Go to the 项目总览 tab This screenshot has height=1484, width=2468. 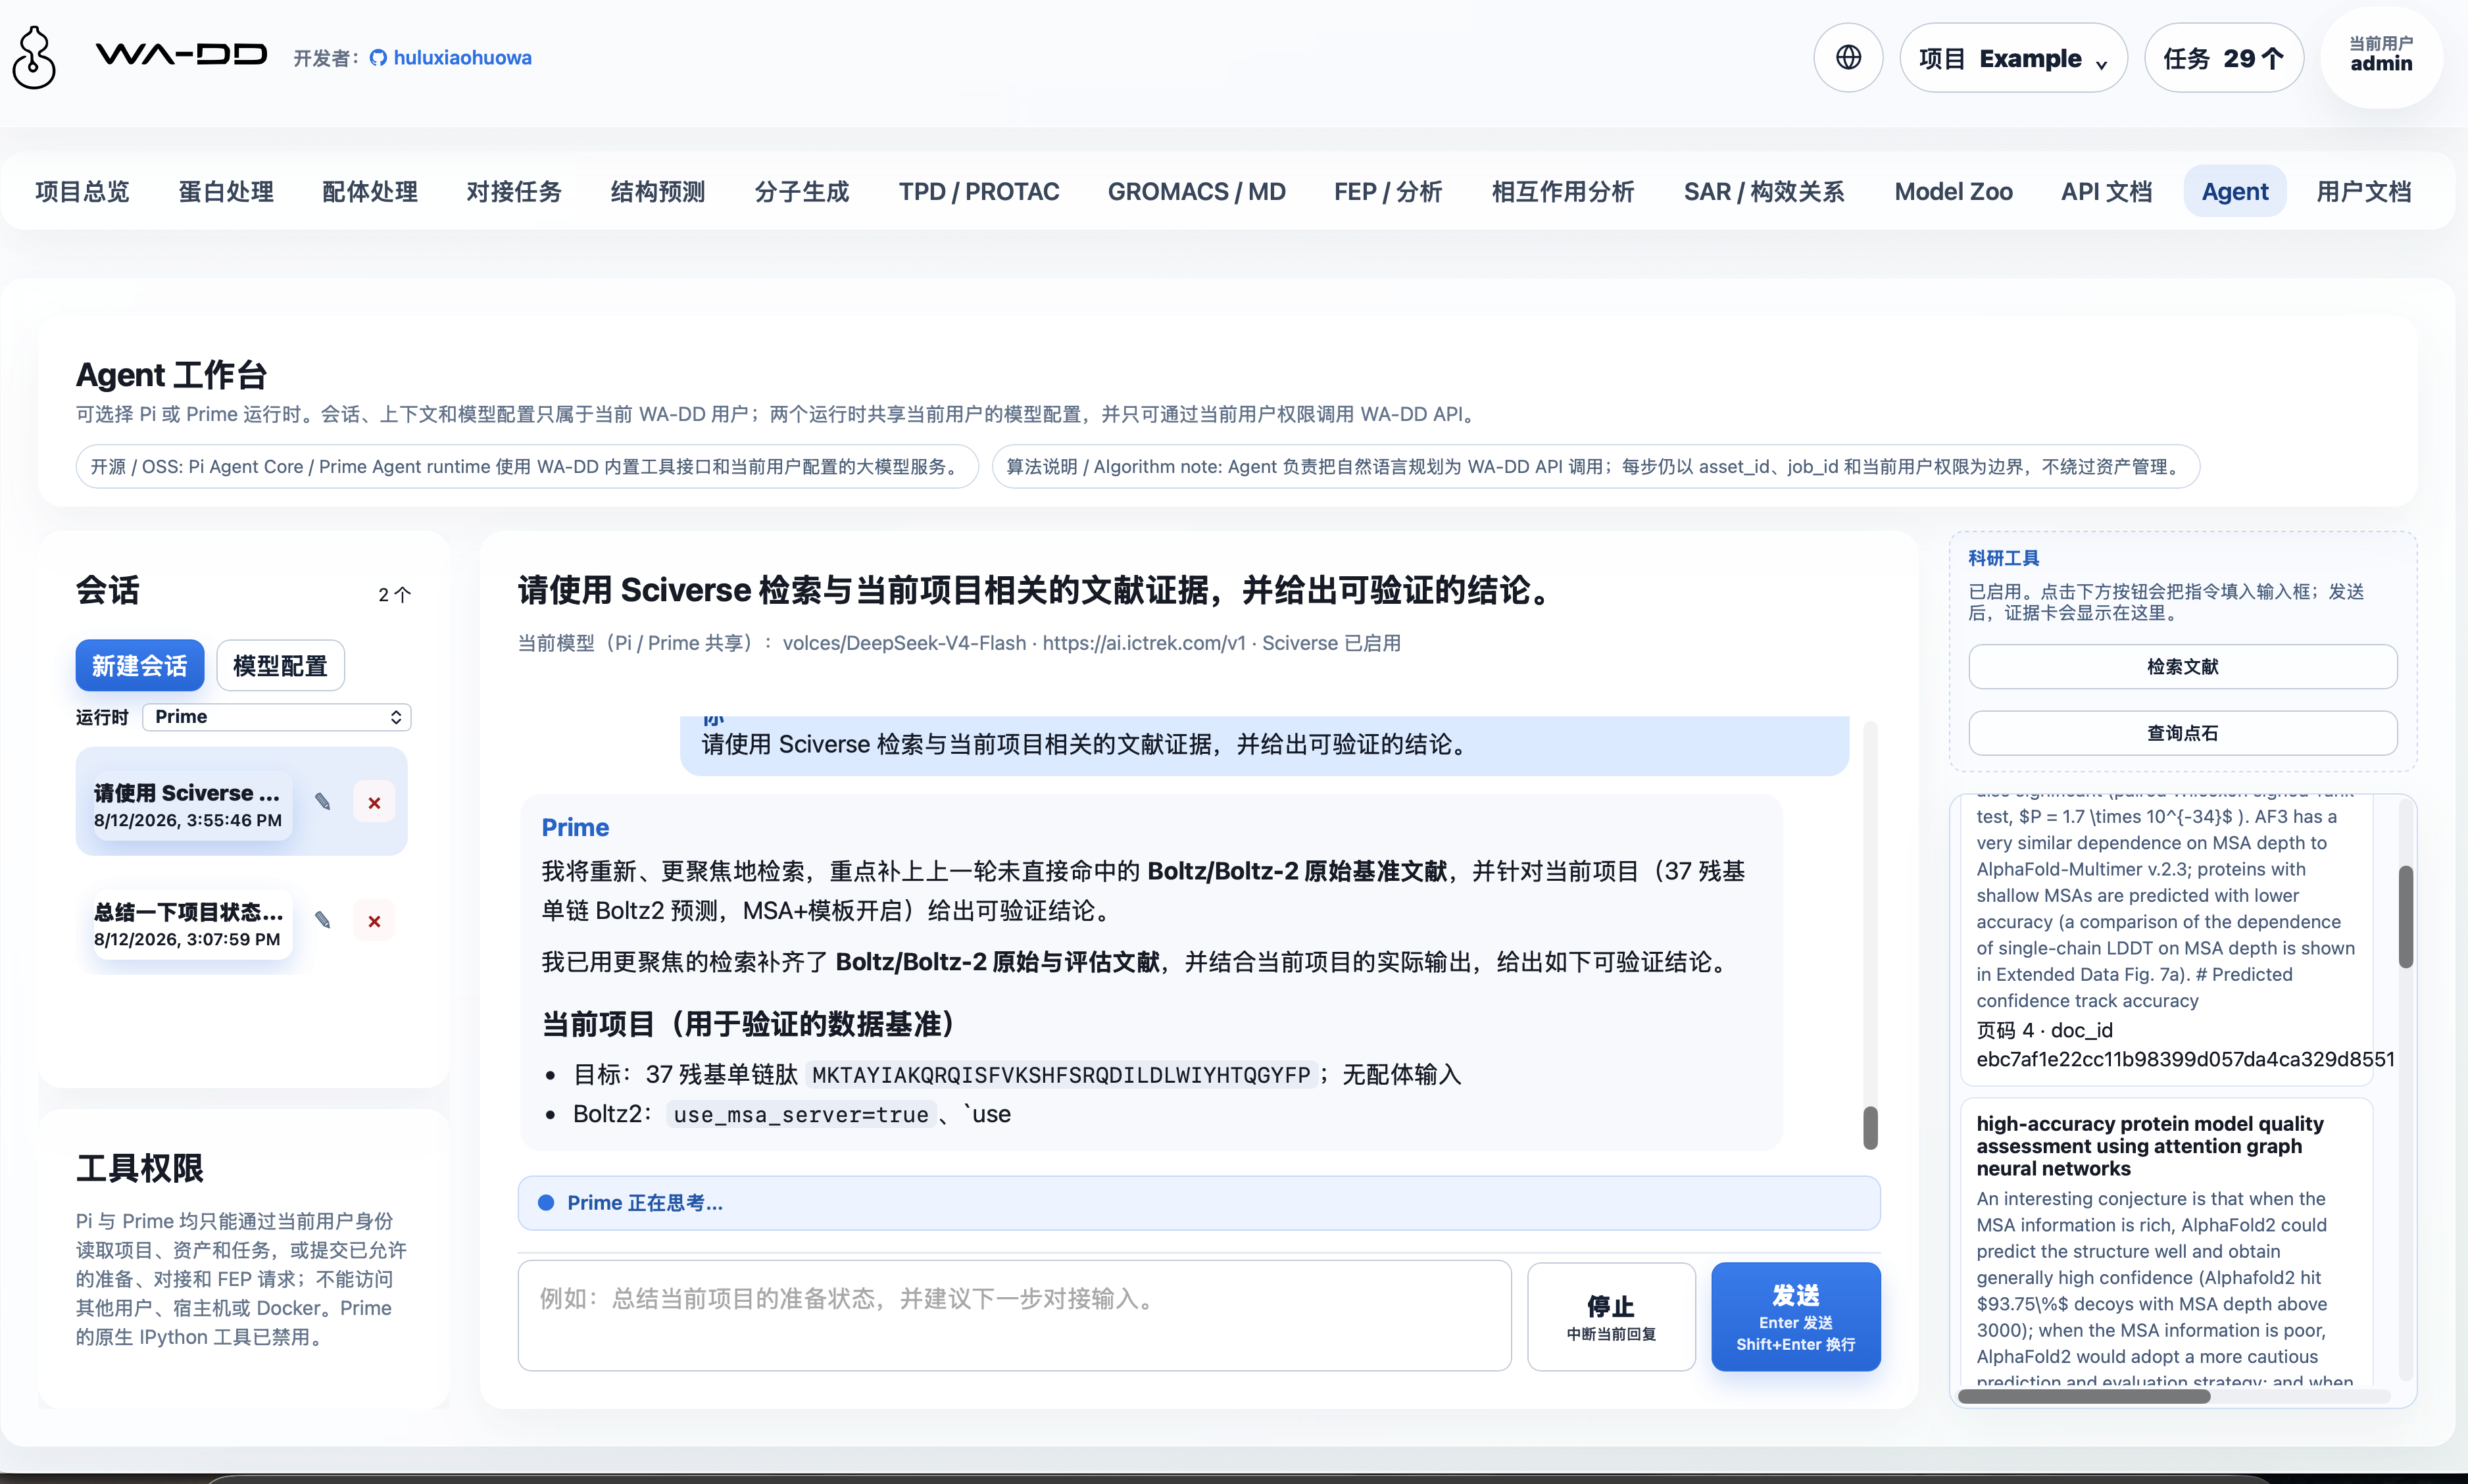pyautogui.click(x=82, y=191)
